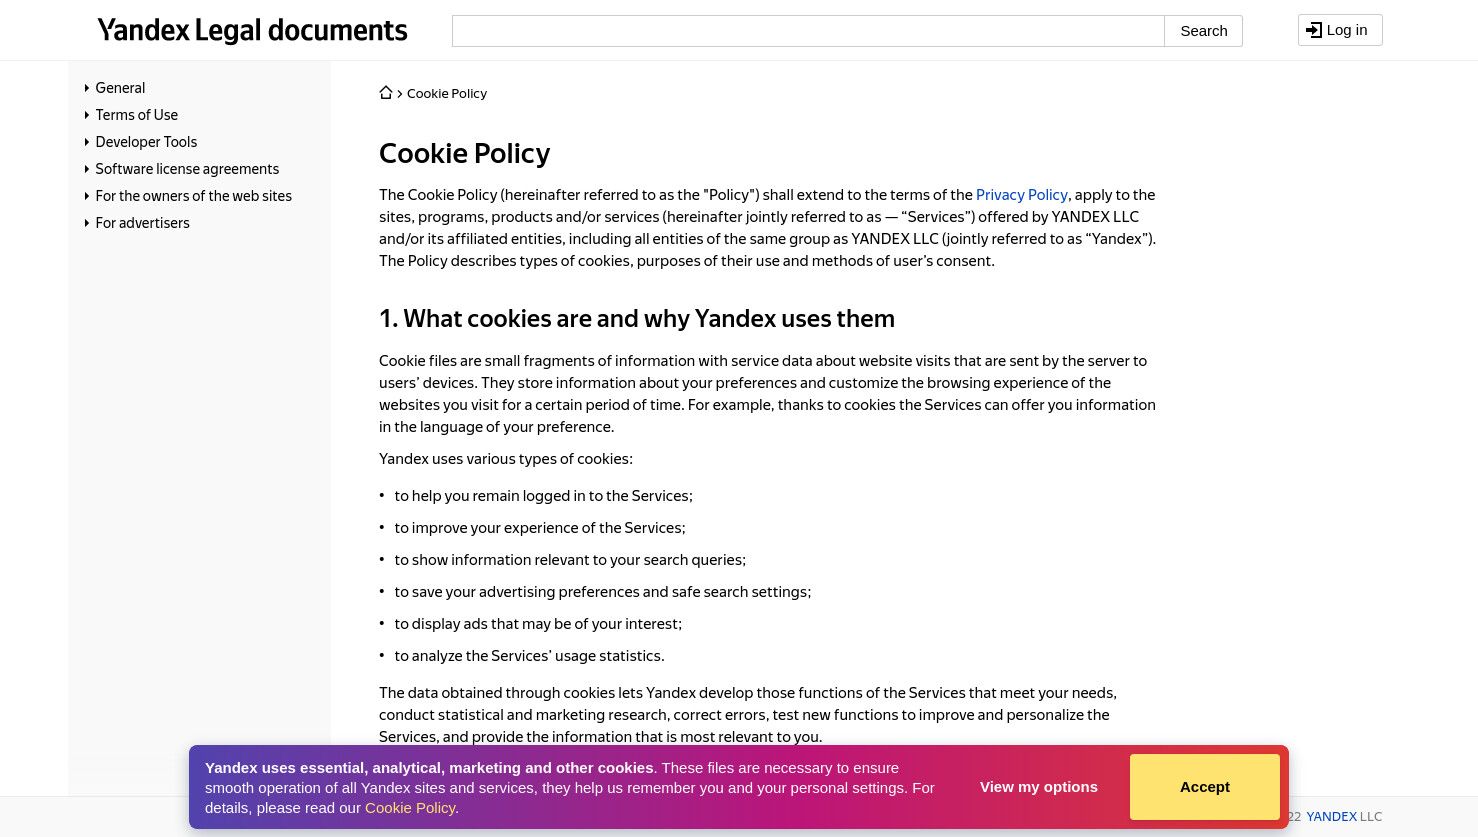Image resolution: width=1478 pixels, height=837 pixels.
Task: Open the Privacy Policy link
Action: tap(1022, 195)
